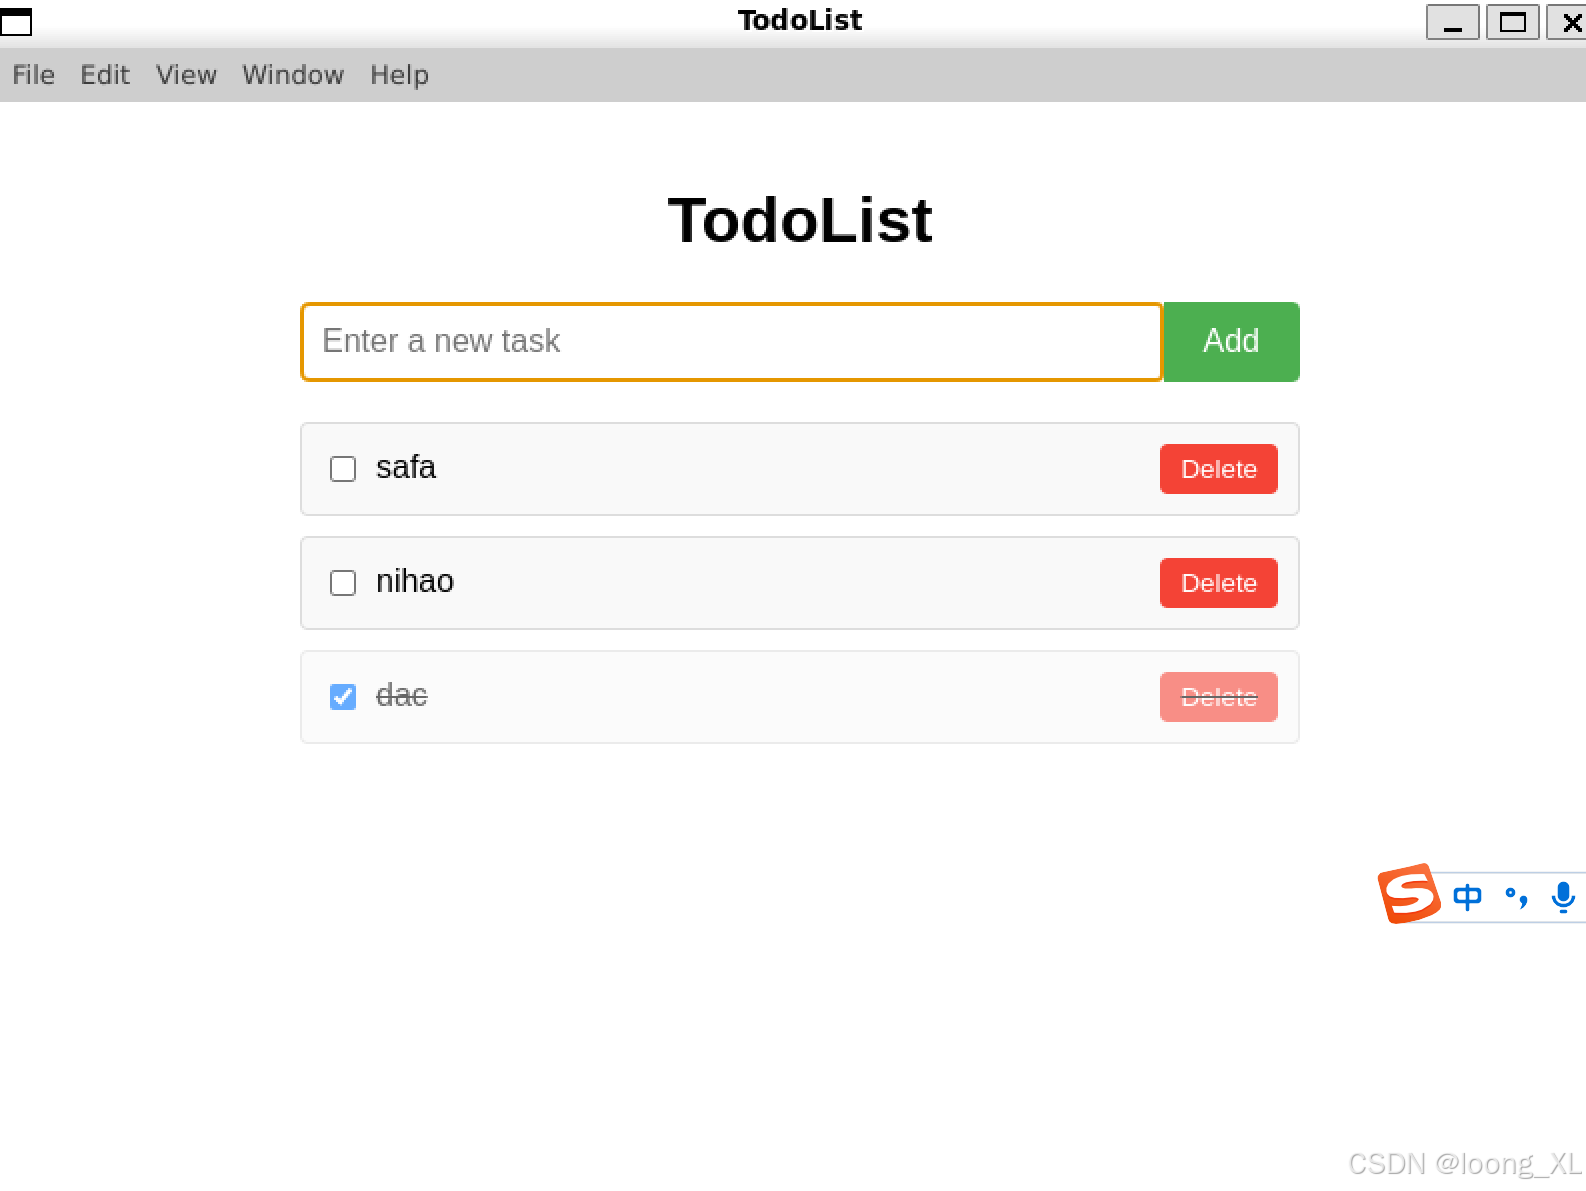The height and width of the screenshot is (1191, 1586).
Task: Click the window system icon in the title bar
Action: [16, 21]
